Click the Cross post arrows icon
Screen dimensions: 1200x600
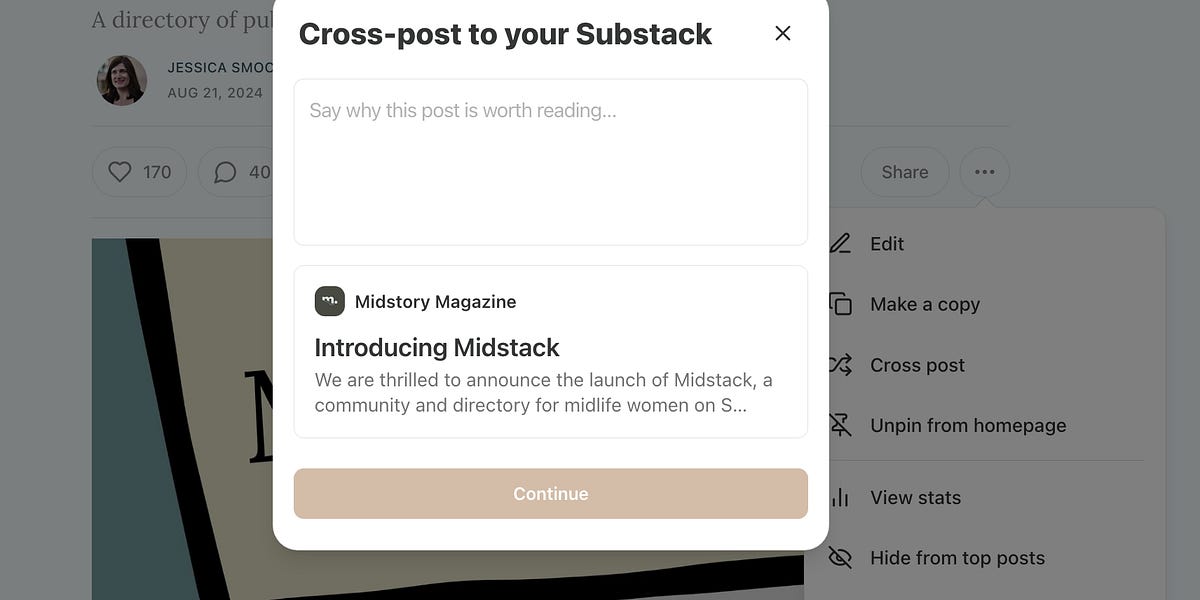(840, 365)
